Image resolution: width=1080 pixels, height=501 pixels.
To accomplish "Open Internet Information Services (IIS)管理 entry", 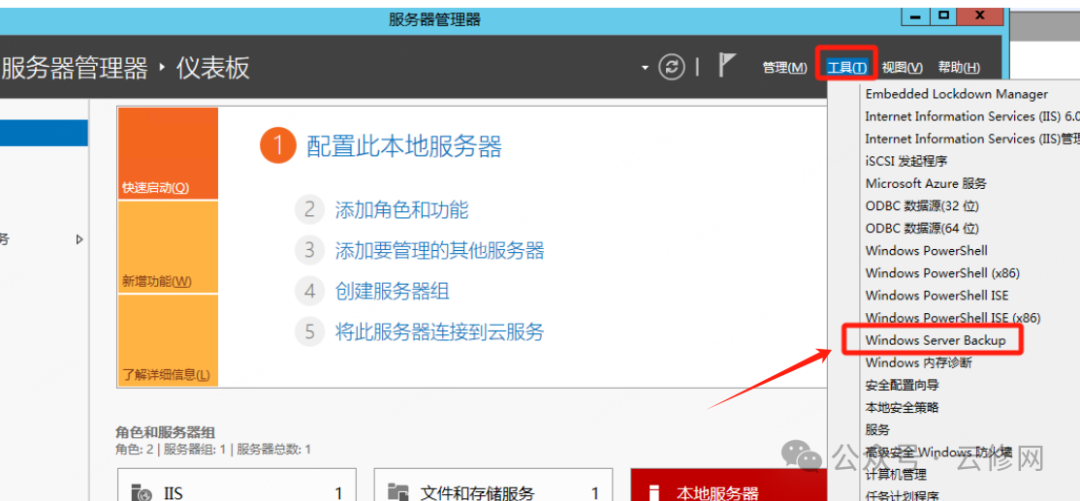I will coord(972,139).
